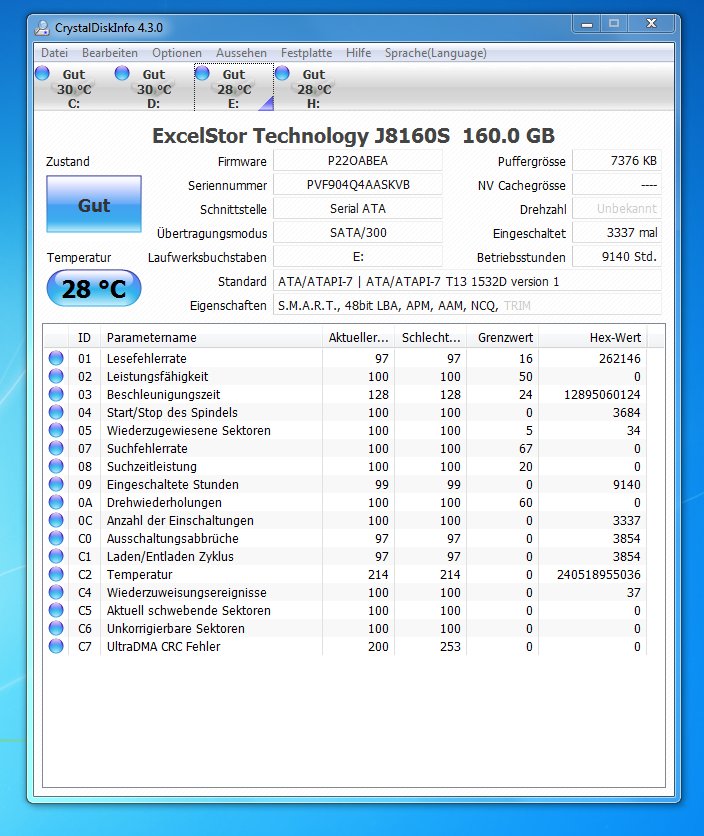704x836 pixels.
Task: Click the Eigenschaften field with S.M.A.R.T.
Action: click(467, 306)
